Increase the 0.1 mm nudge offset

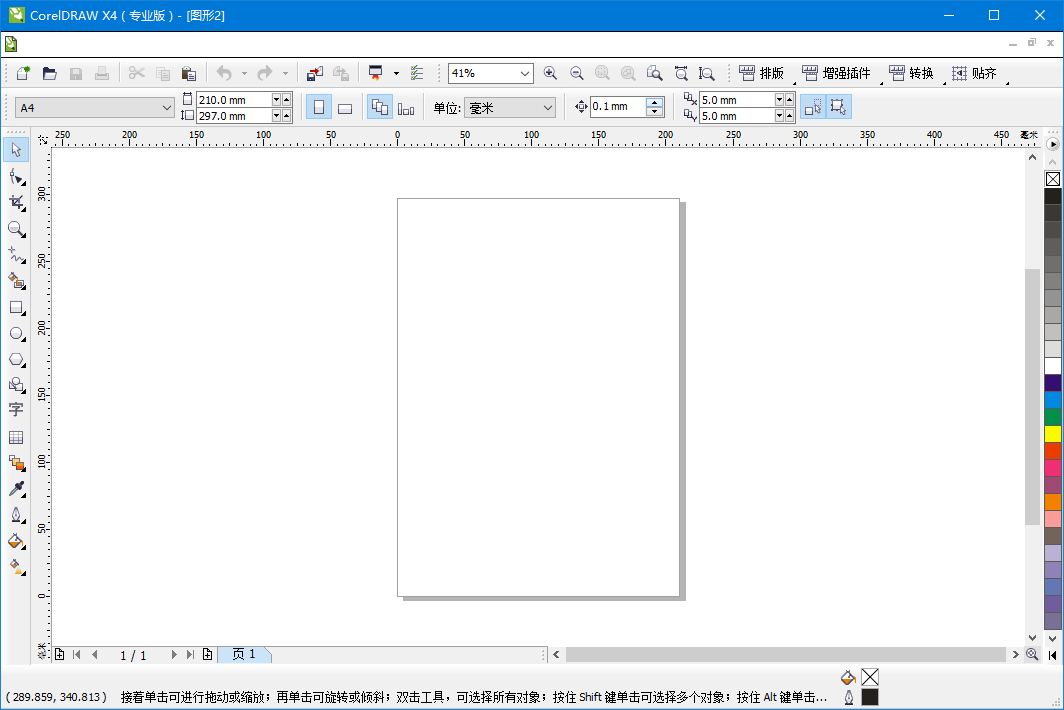(654, 102)
